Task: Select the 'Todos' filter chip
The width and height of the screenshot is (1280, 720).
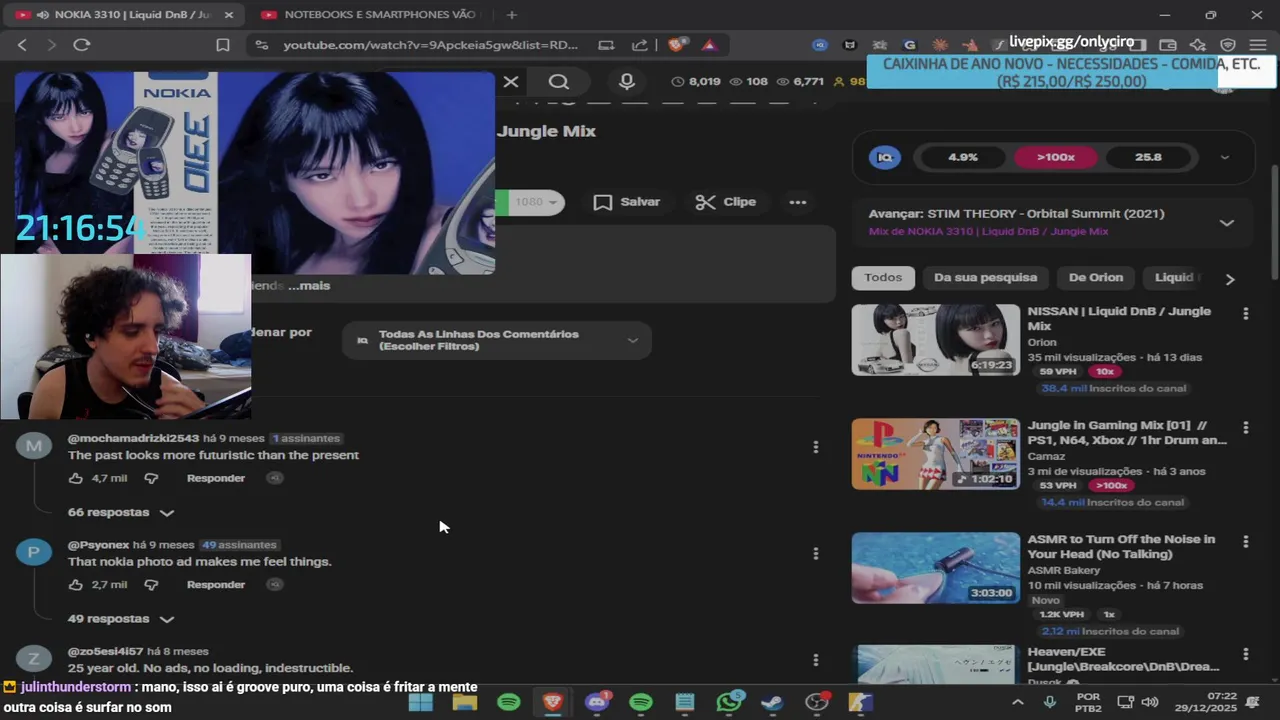Action: tap(883, 277)
